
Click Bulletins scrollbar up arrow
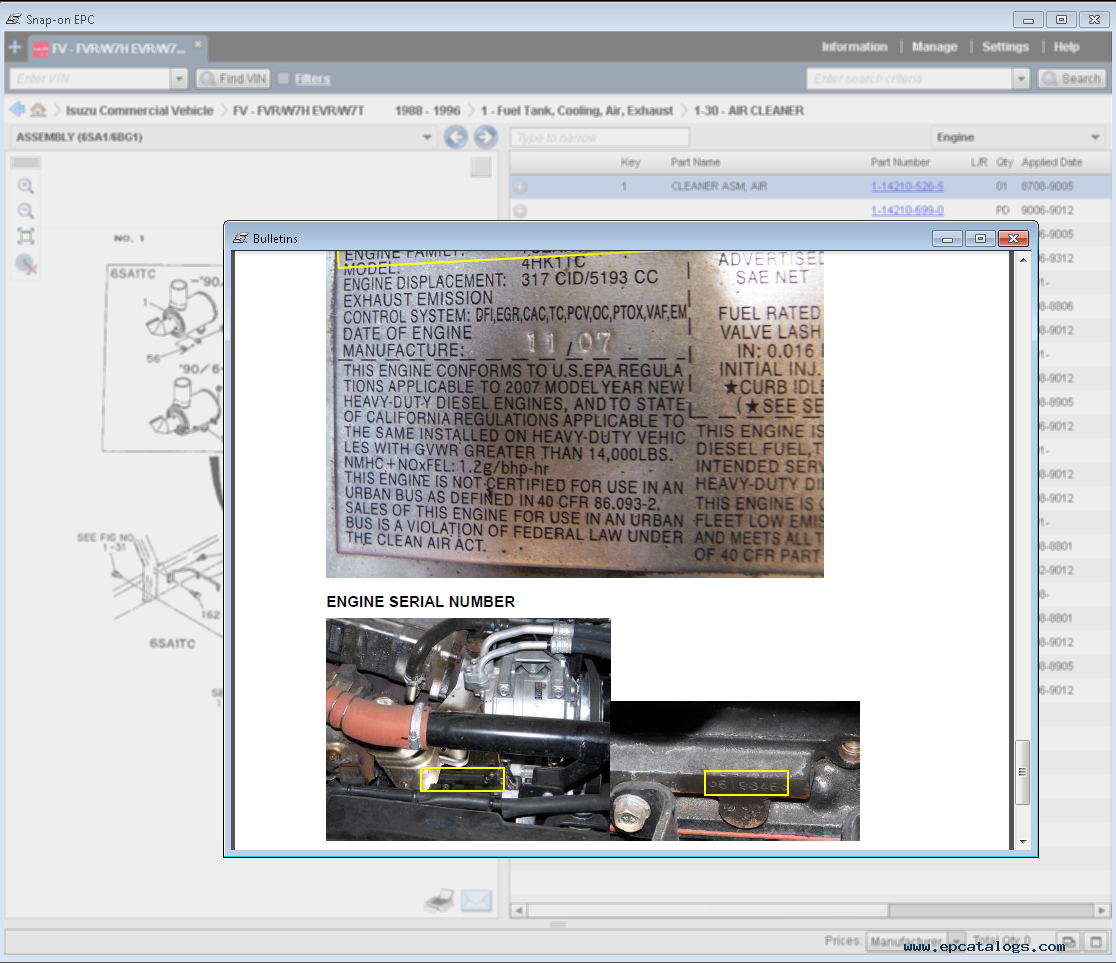1023,260
